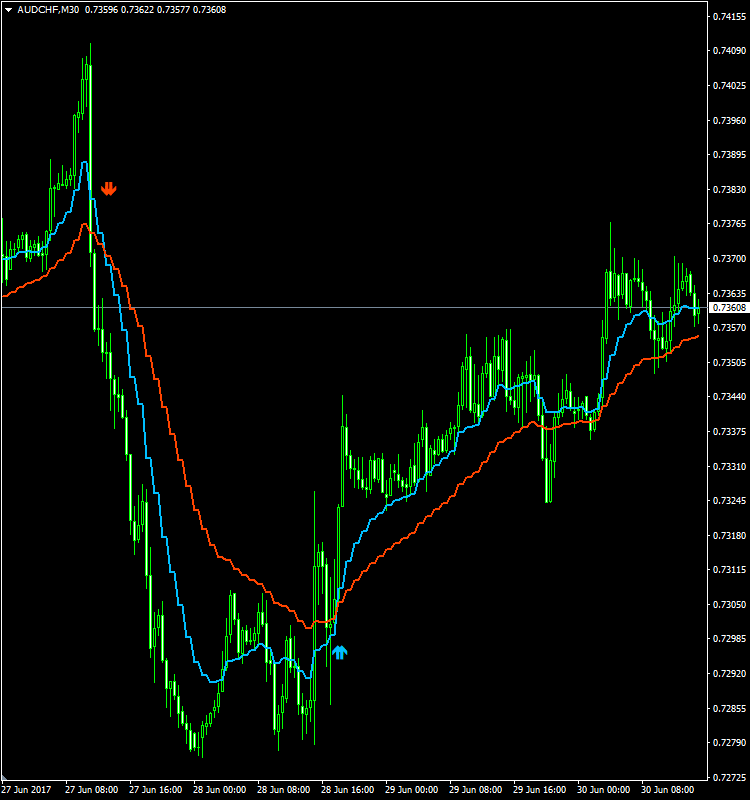Click the 0.73765 price scale label
This screenshot has width=750, height=800.
click(729, 223)
